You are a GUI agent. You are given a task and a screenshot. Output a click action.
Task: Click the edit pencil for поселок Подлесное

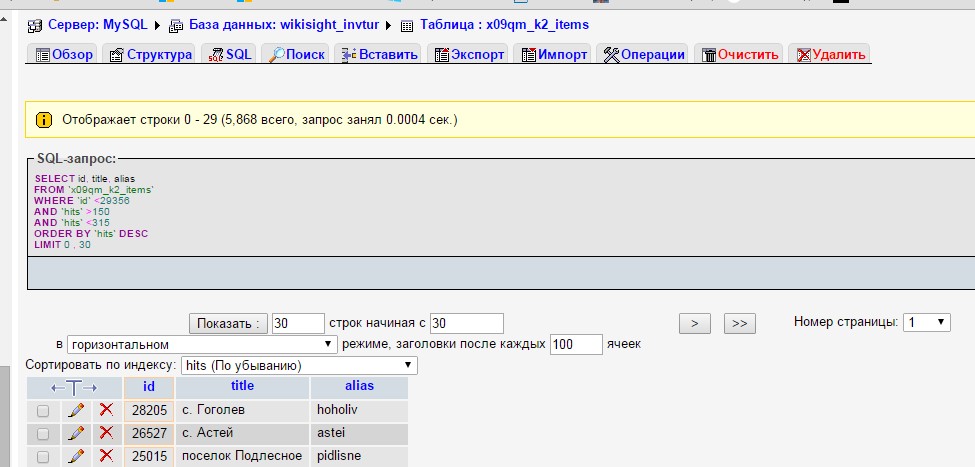click(76, 456)
